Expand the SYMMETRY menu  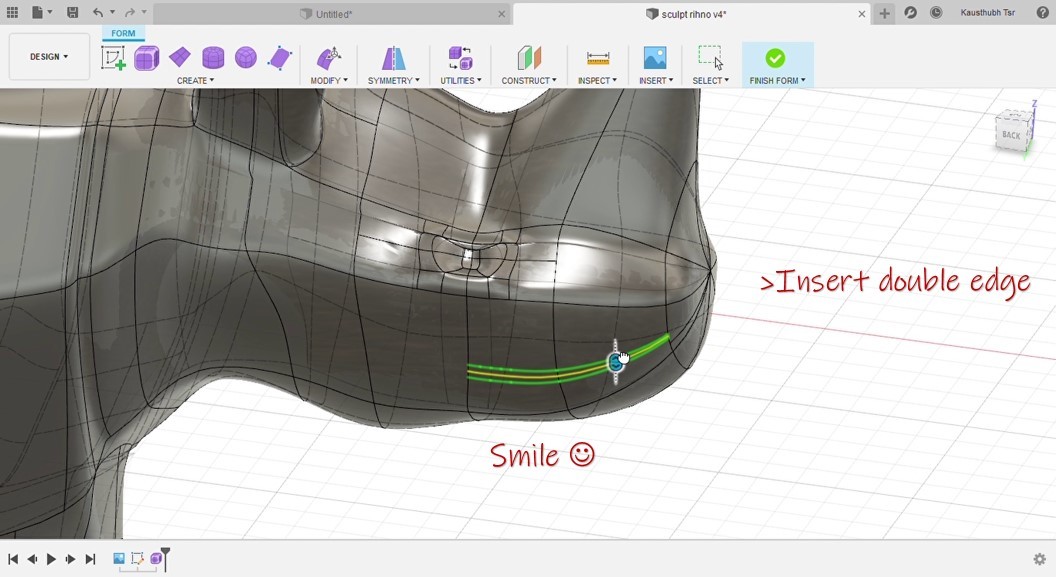393,81
